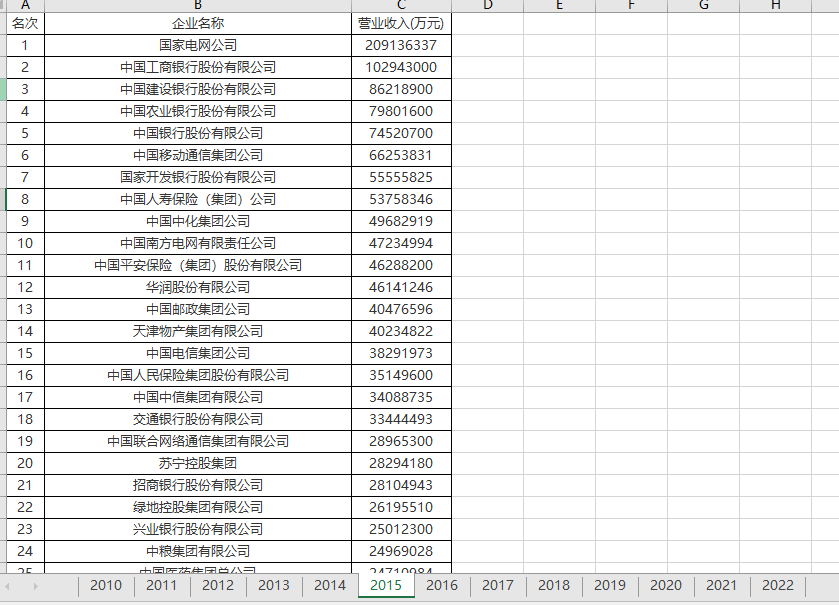Click the 名次 header cell

pyautogui.click(x=25, y=24)
